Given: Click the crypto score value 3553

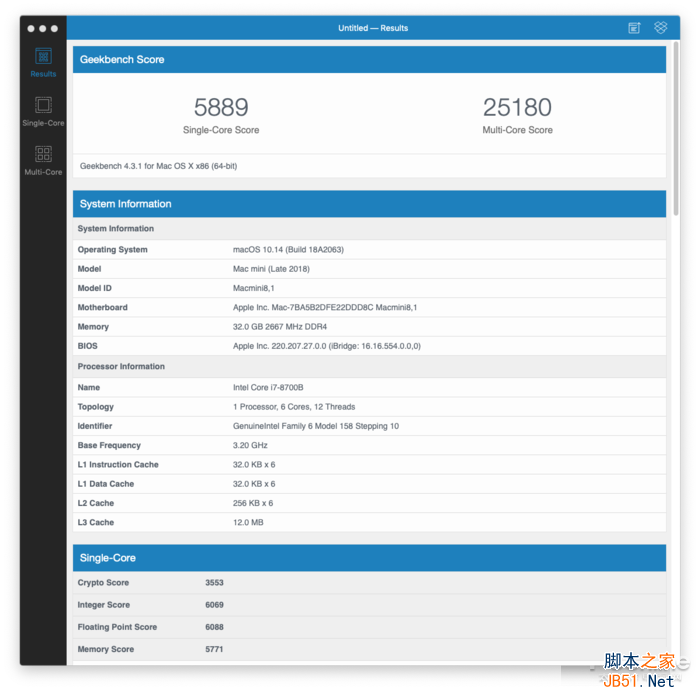Looking at the screenshot, I should tap(214, 582).
